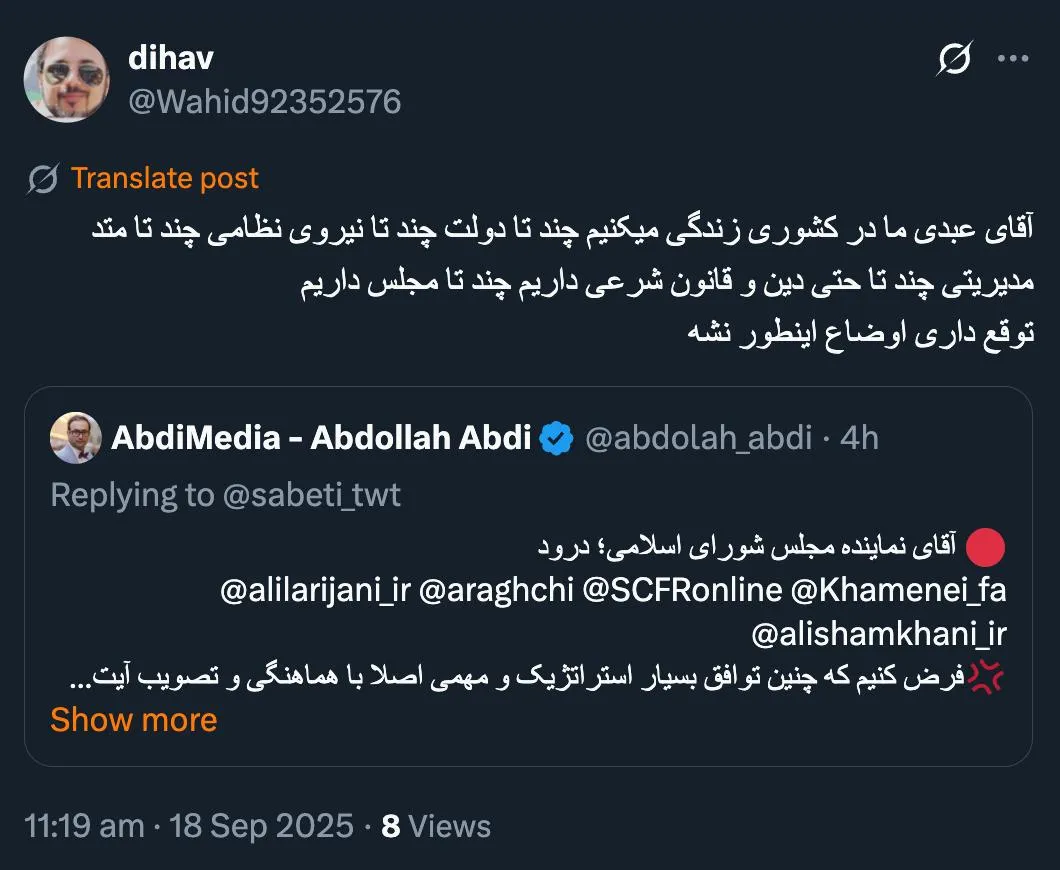Click the Grok slash icon near Translate post
Screen dimensions: 1060x870
click(x=44, y=177)
